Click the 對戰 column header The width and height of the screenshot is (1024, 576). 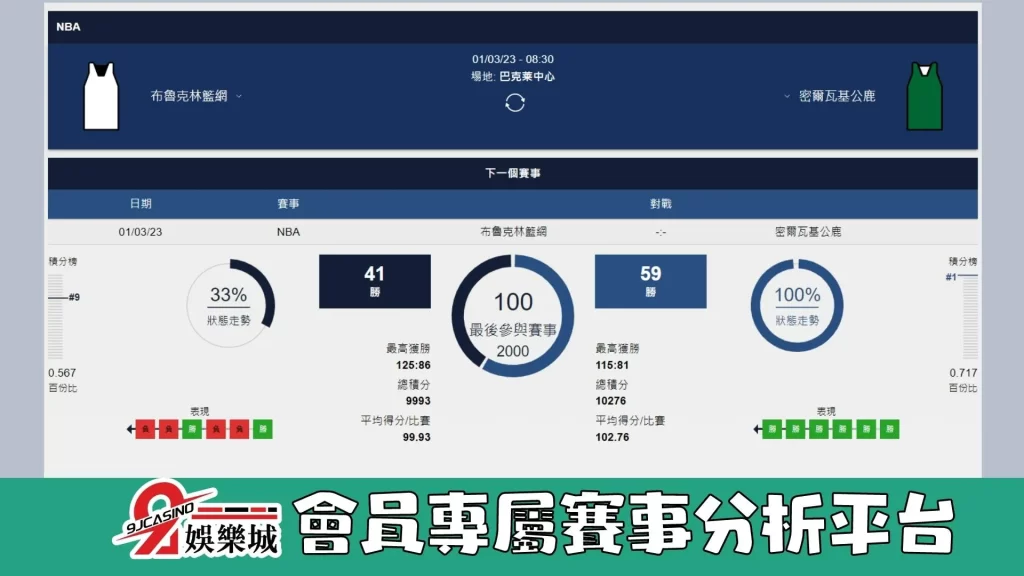point(663,203)
